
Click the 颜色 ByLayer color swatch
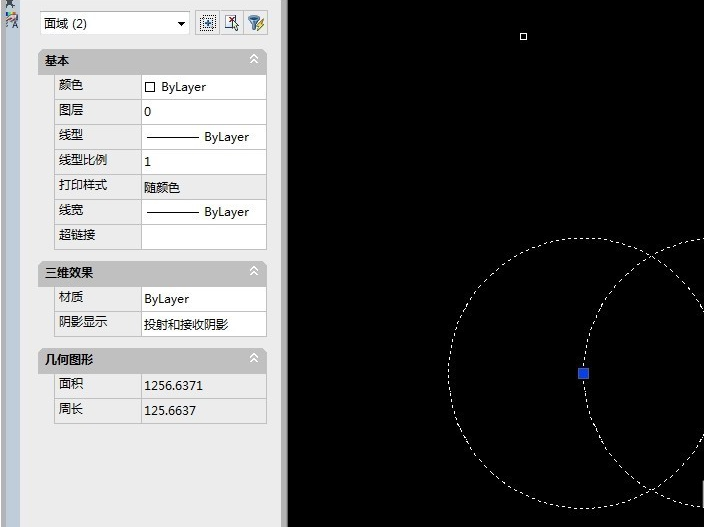point(151,87)
